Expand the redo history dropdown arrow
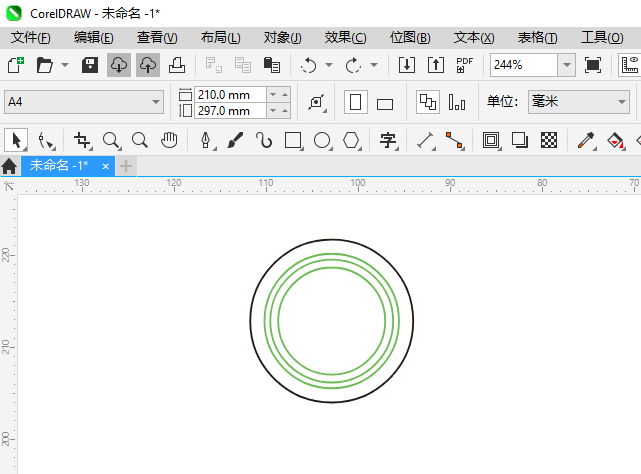This screenshot has height=474, width=641. (x=374, y=65)
